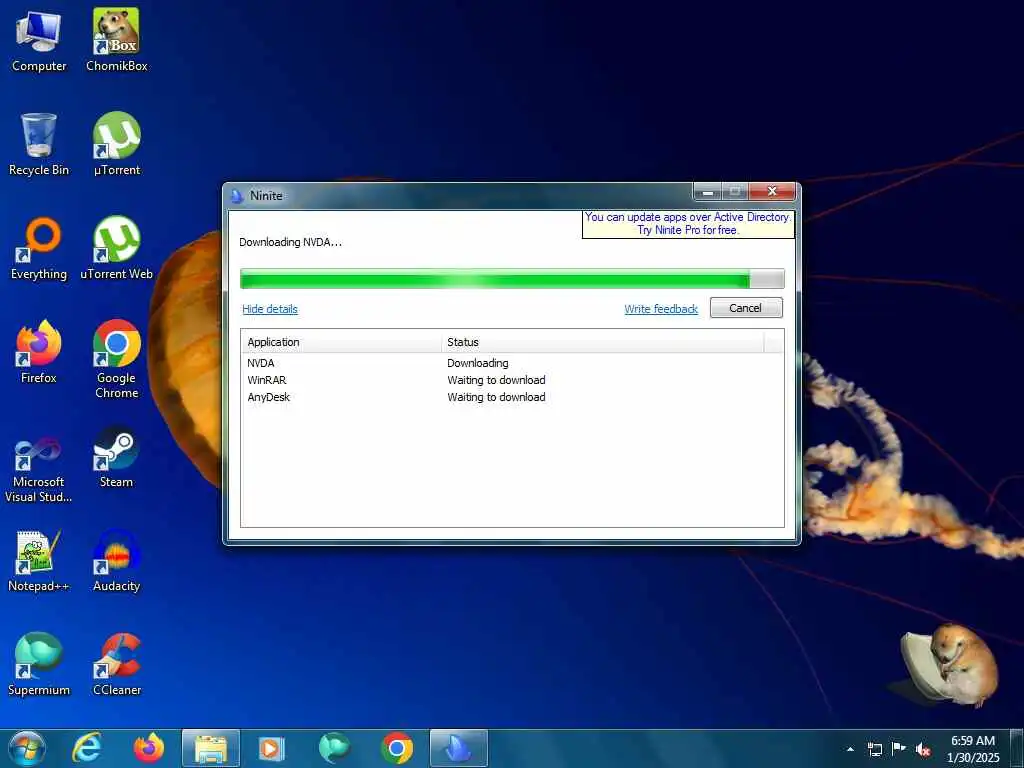1024x768 pixels.
Task: Open Google Chrome from the taskbar
Action: tap(396, 748)
